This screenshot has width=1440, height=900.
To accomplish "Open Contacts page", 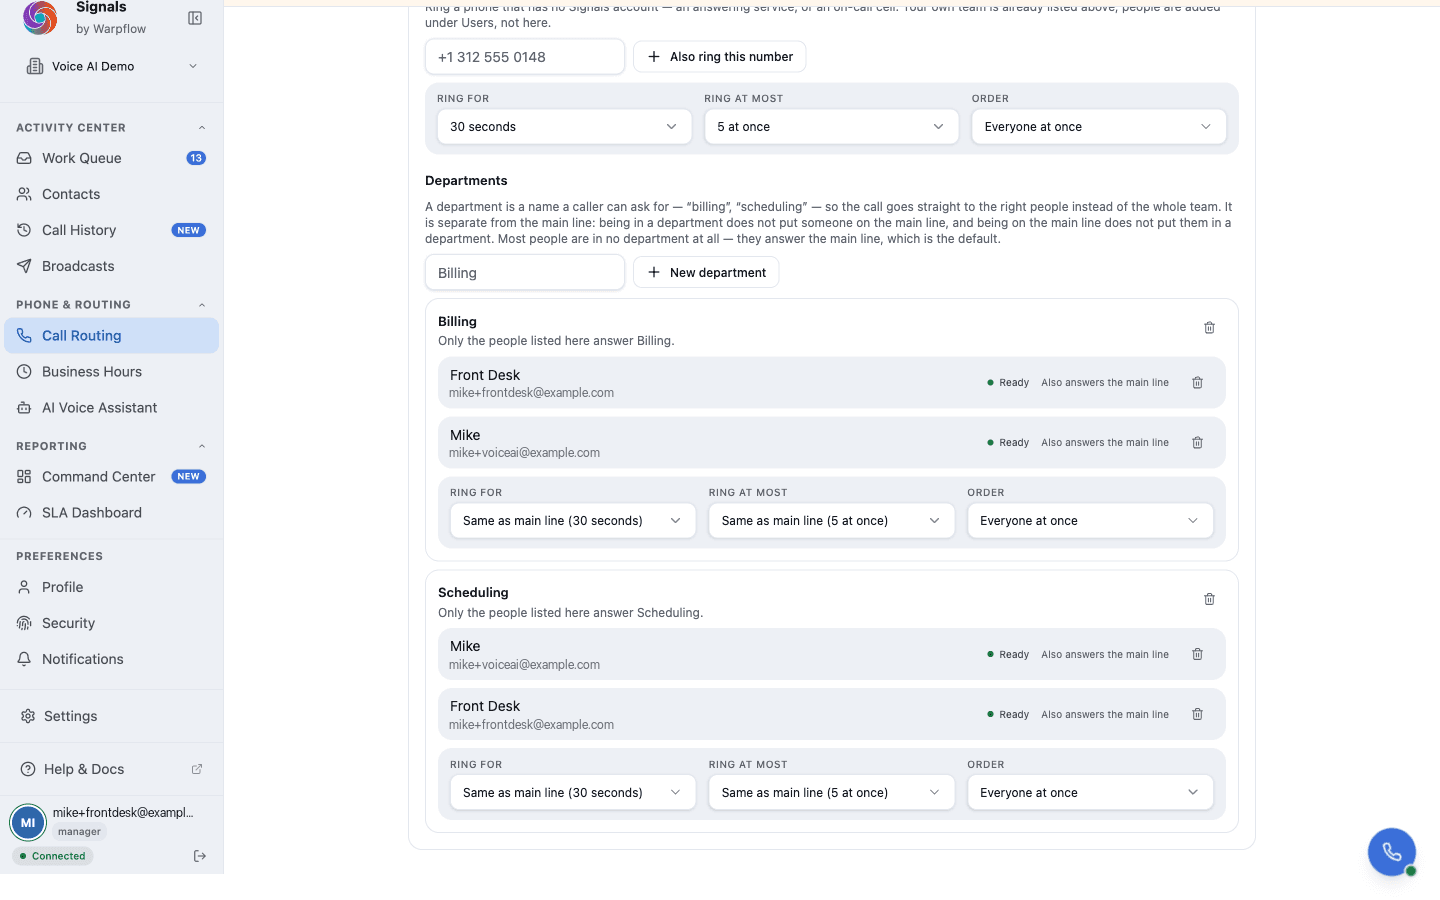I will [112, 194].
